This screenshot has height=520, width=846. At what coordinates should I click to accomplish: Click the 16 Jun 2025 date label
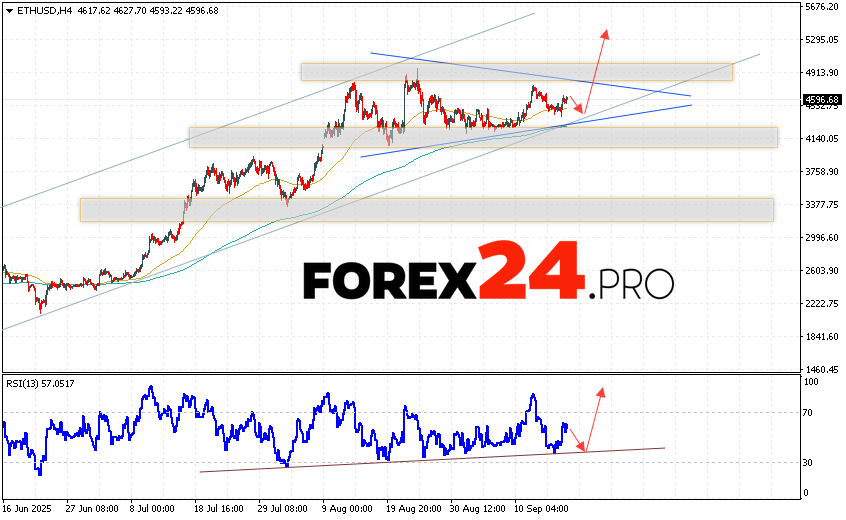(x=28, y=506)
